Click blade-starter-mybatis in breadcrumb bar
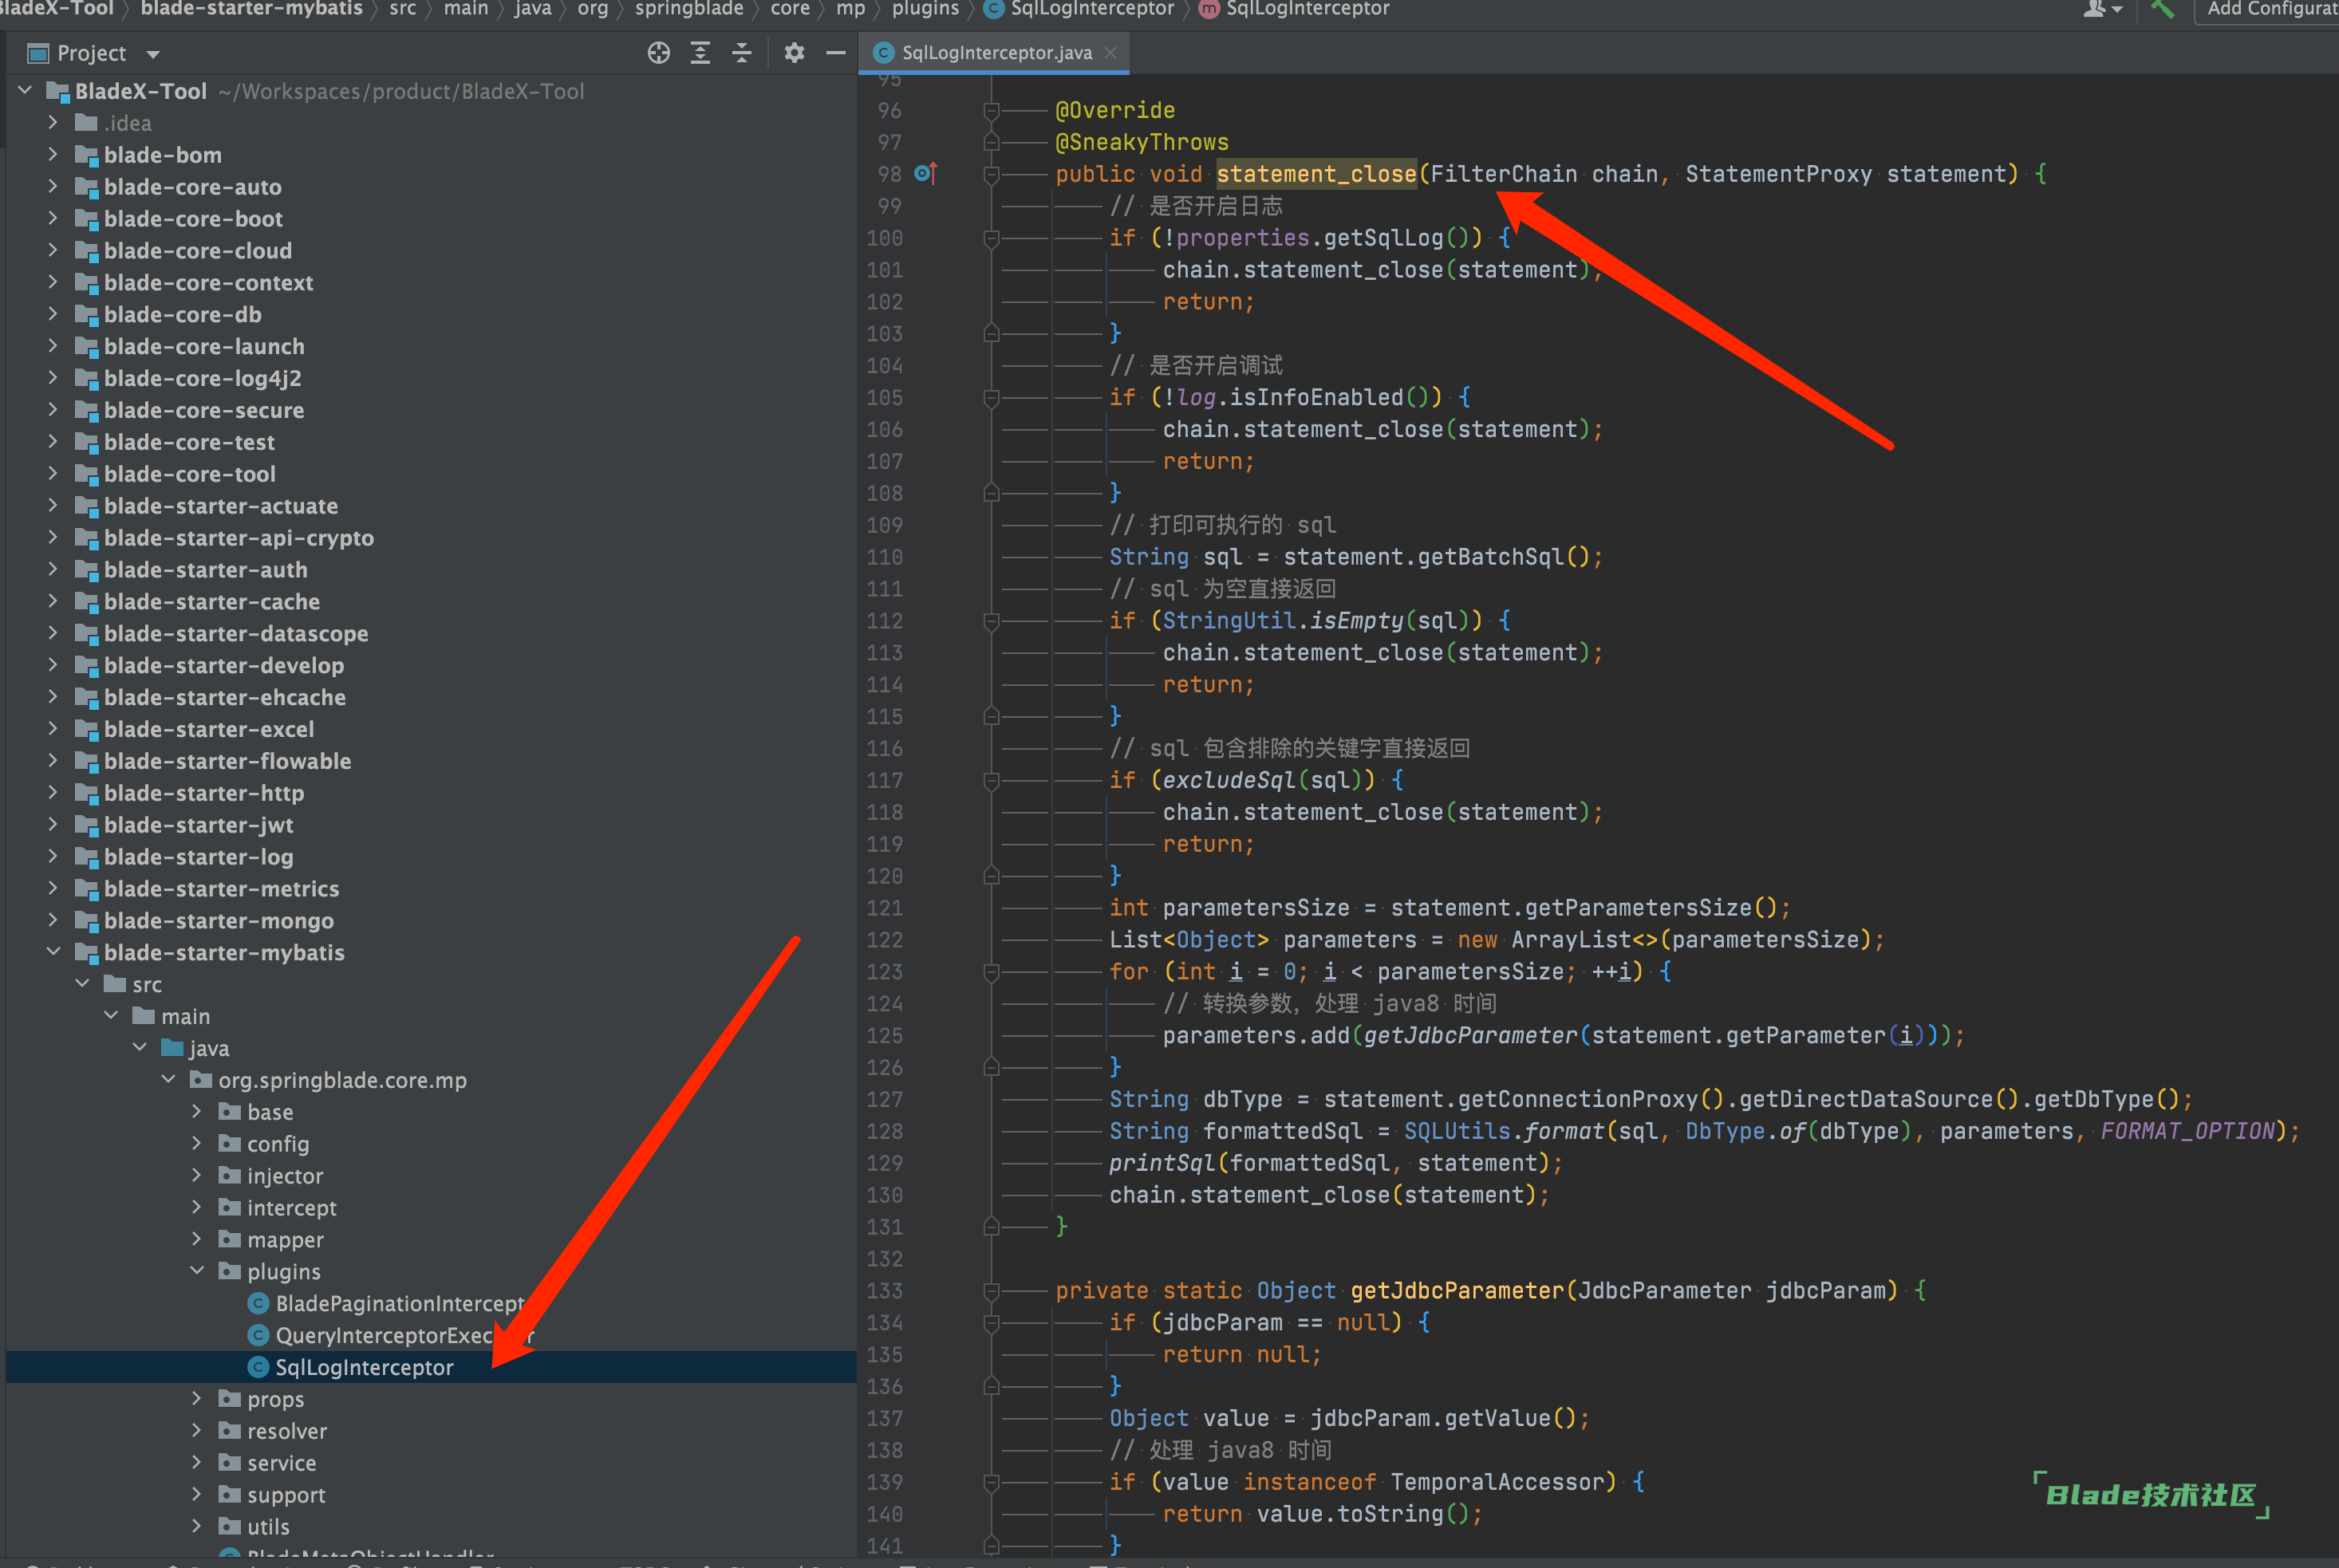 (x=251, y=9)
